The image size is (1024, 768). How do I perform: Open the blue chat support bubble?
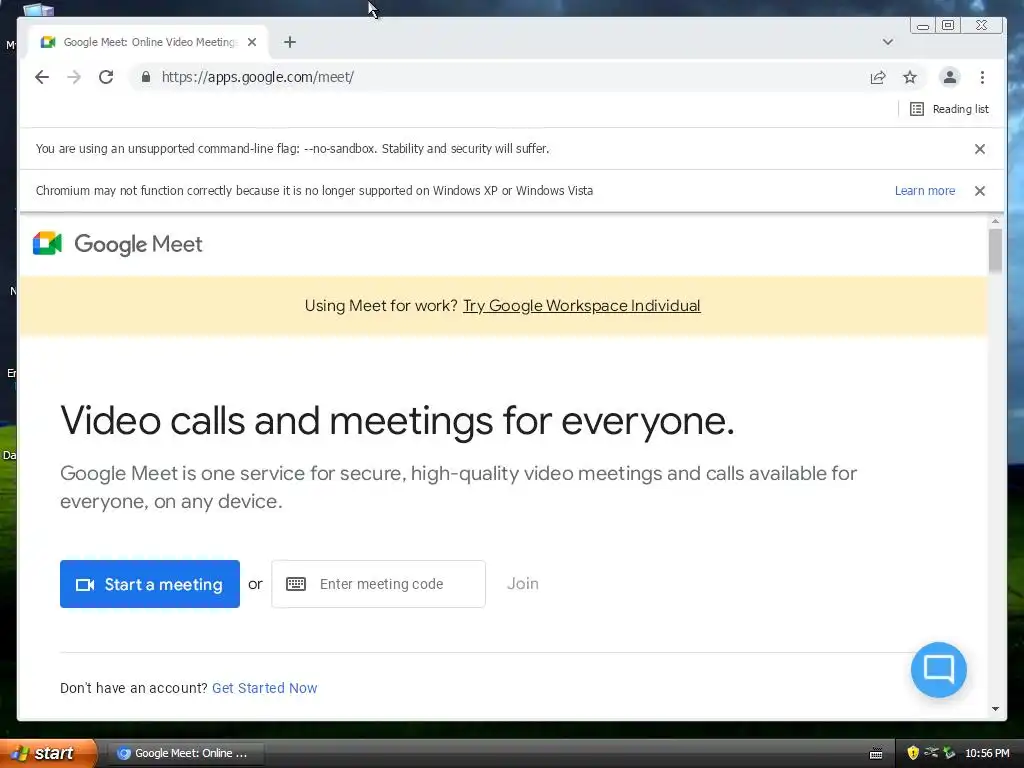[938, 669]
